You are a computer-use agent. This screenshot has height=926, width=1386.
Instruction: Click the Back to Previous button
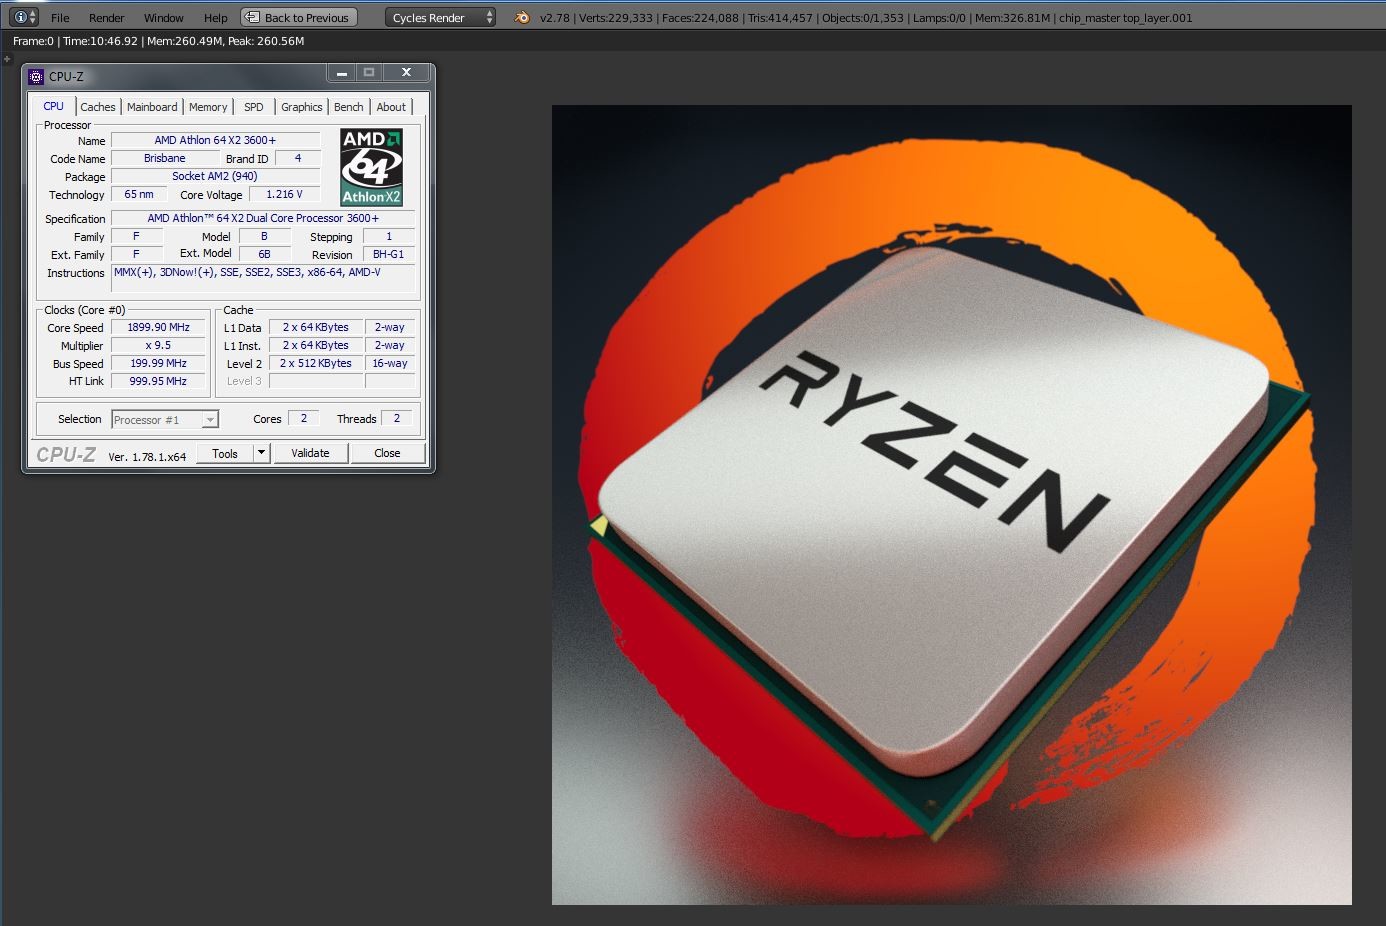pos(299,17)
